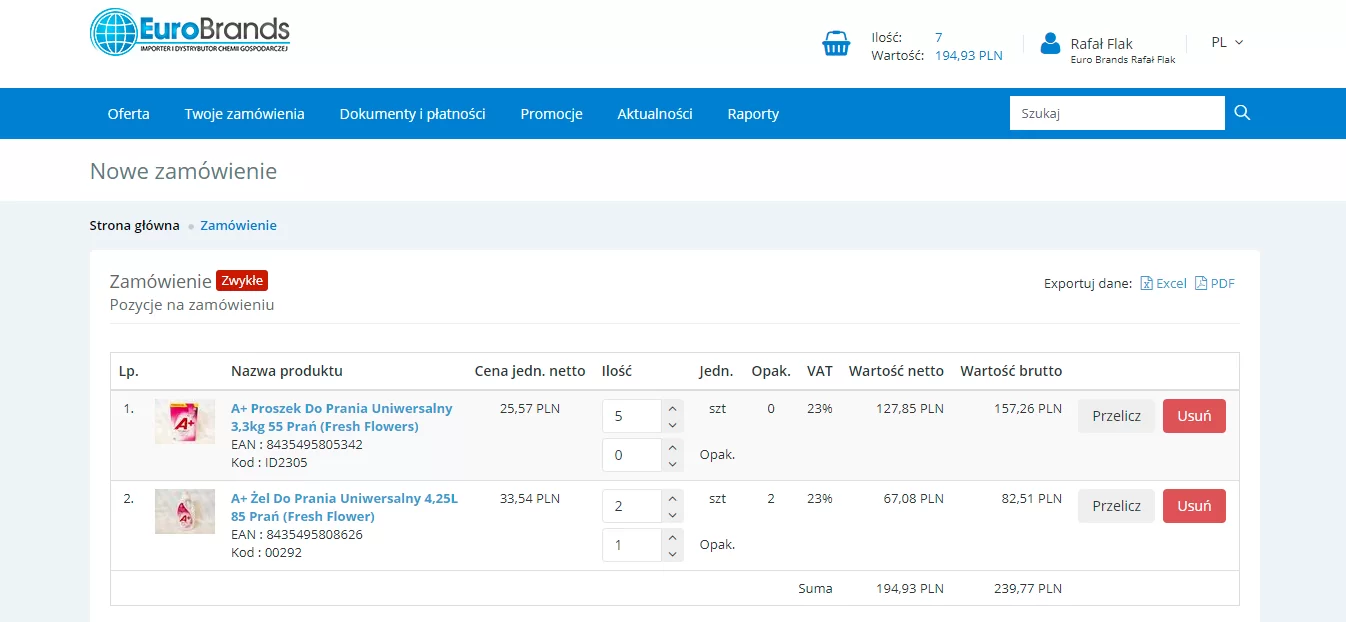This screenshot has height=622, width=1346.
Task: Click basket value 194,93 PLN in header
Action: pos(969,56)
